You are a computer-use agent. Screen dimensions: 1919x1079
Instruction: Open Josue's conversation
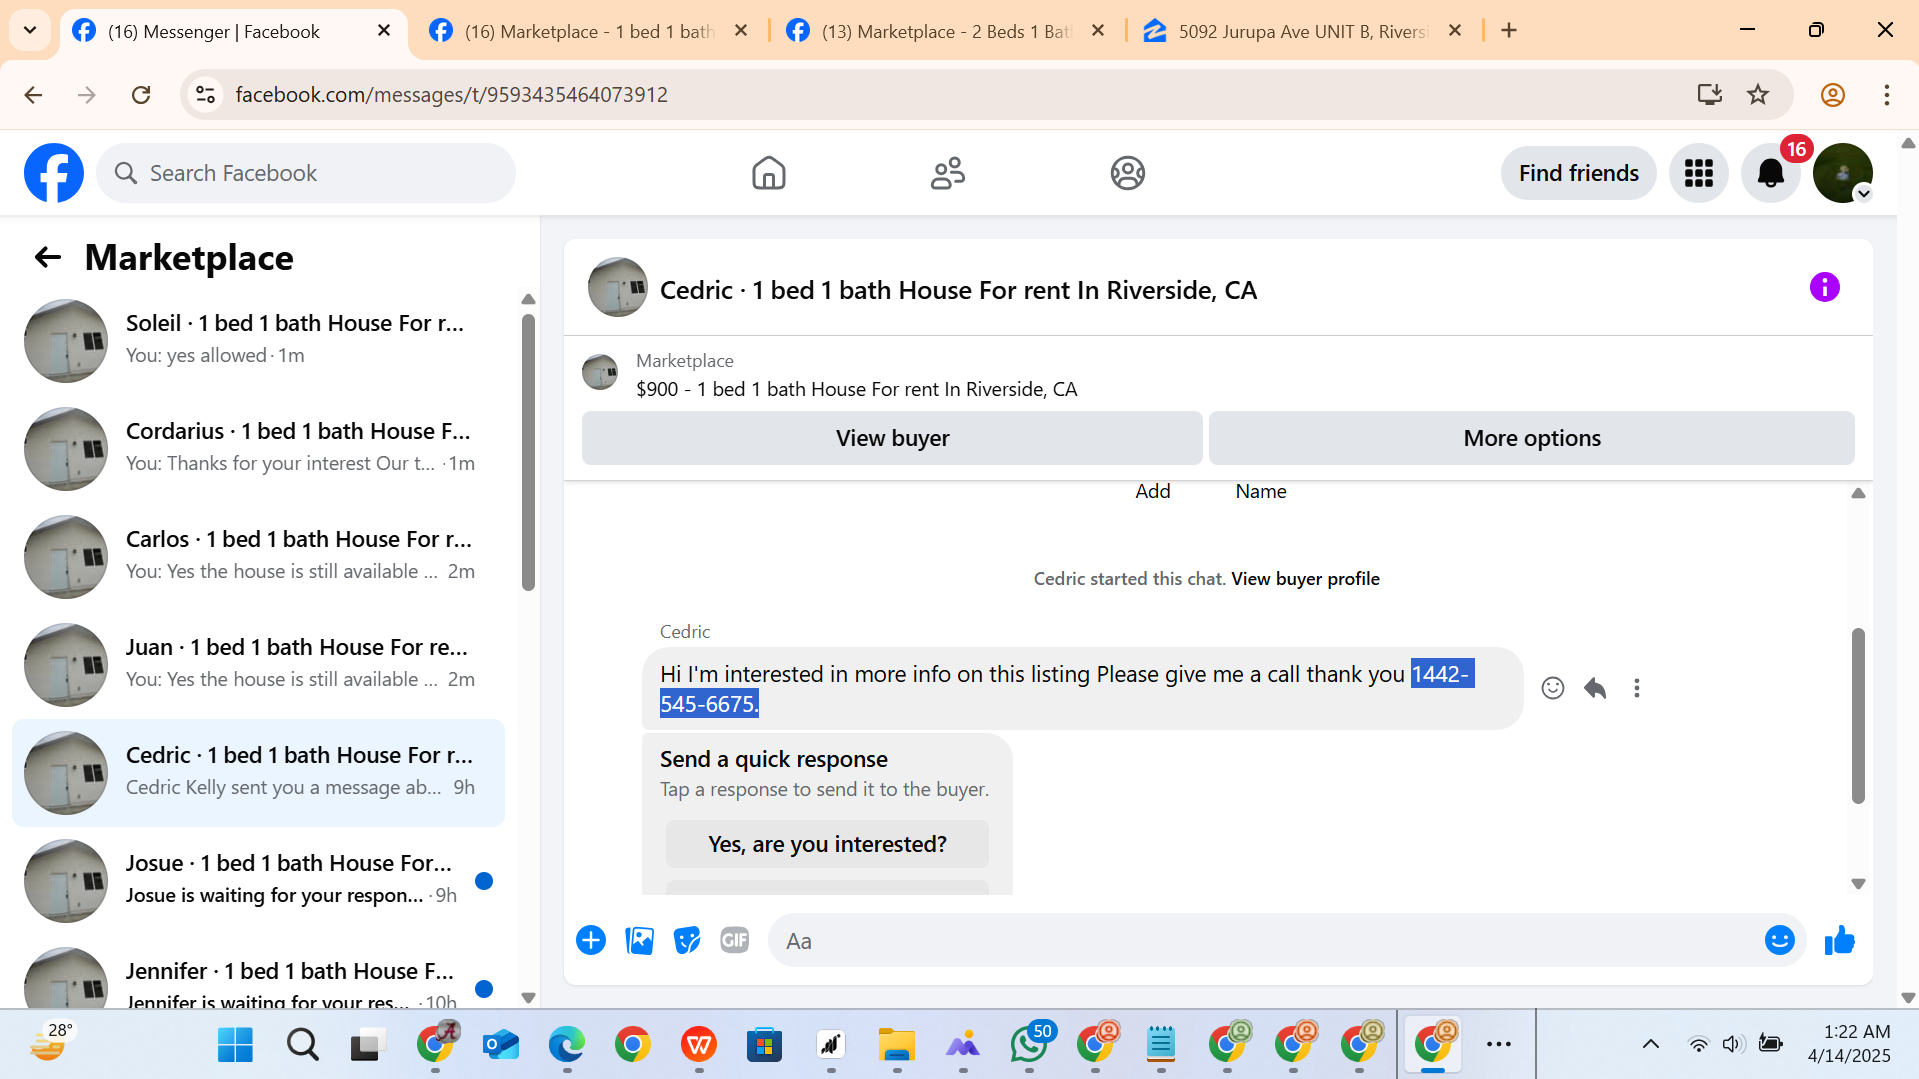tap(258, 880)
